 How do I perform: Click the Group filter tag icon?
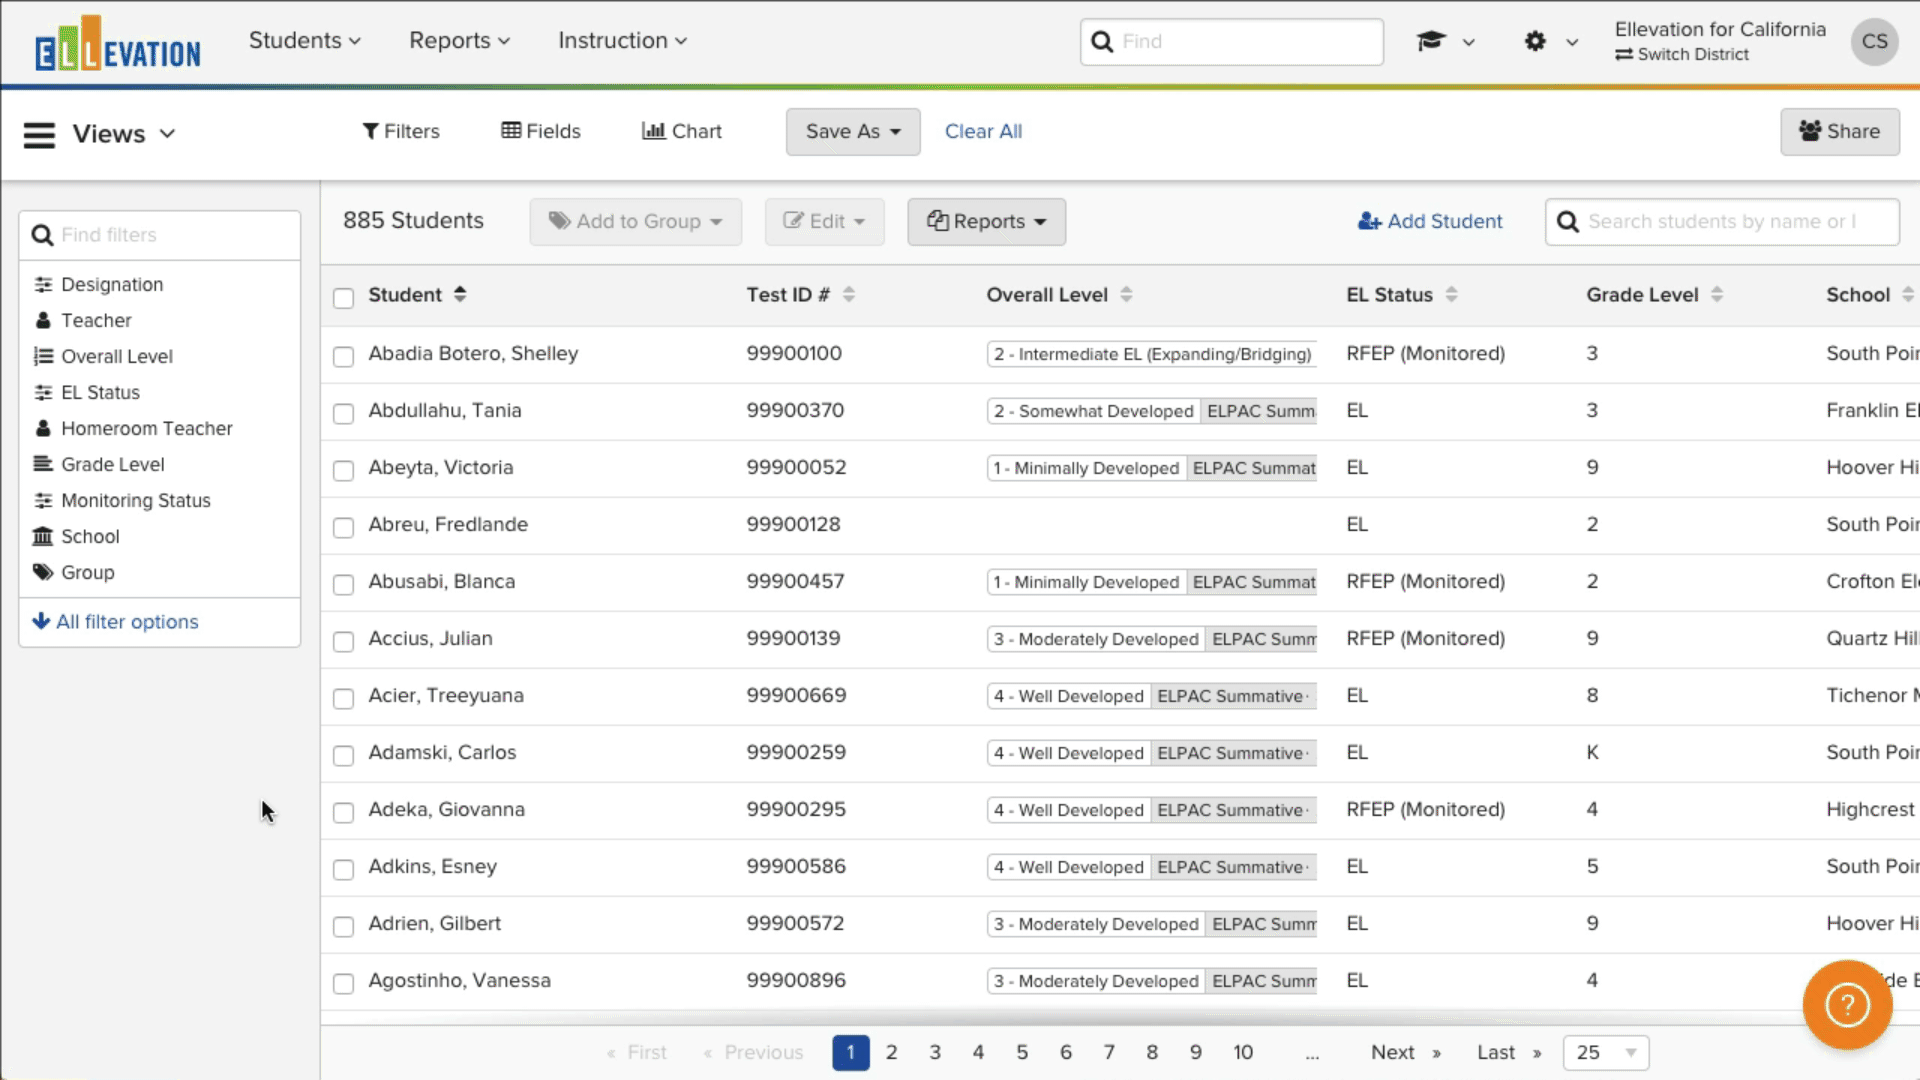click(43, 572)
